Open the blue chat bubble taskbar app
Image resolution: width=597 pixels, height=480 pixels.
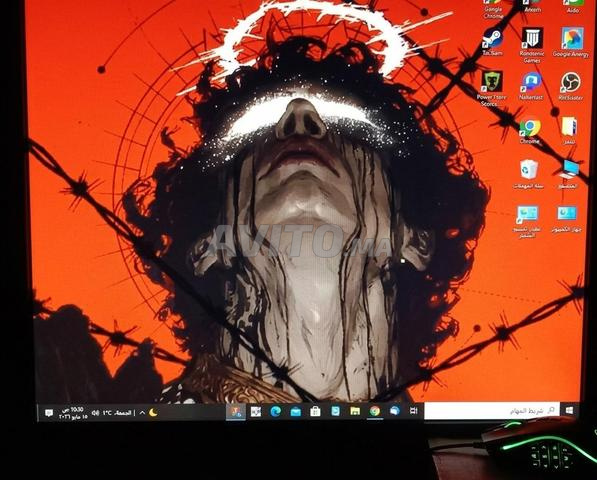tap(395, 411)
